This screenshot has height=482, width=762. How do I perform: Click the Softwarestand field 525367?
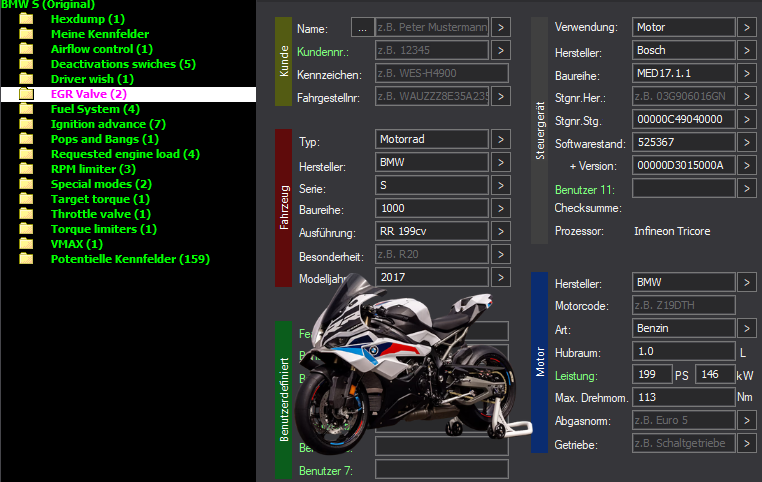tap(684, 142)
